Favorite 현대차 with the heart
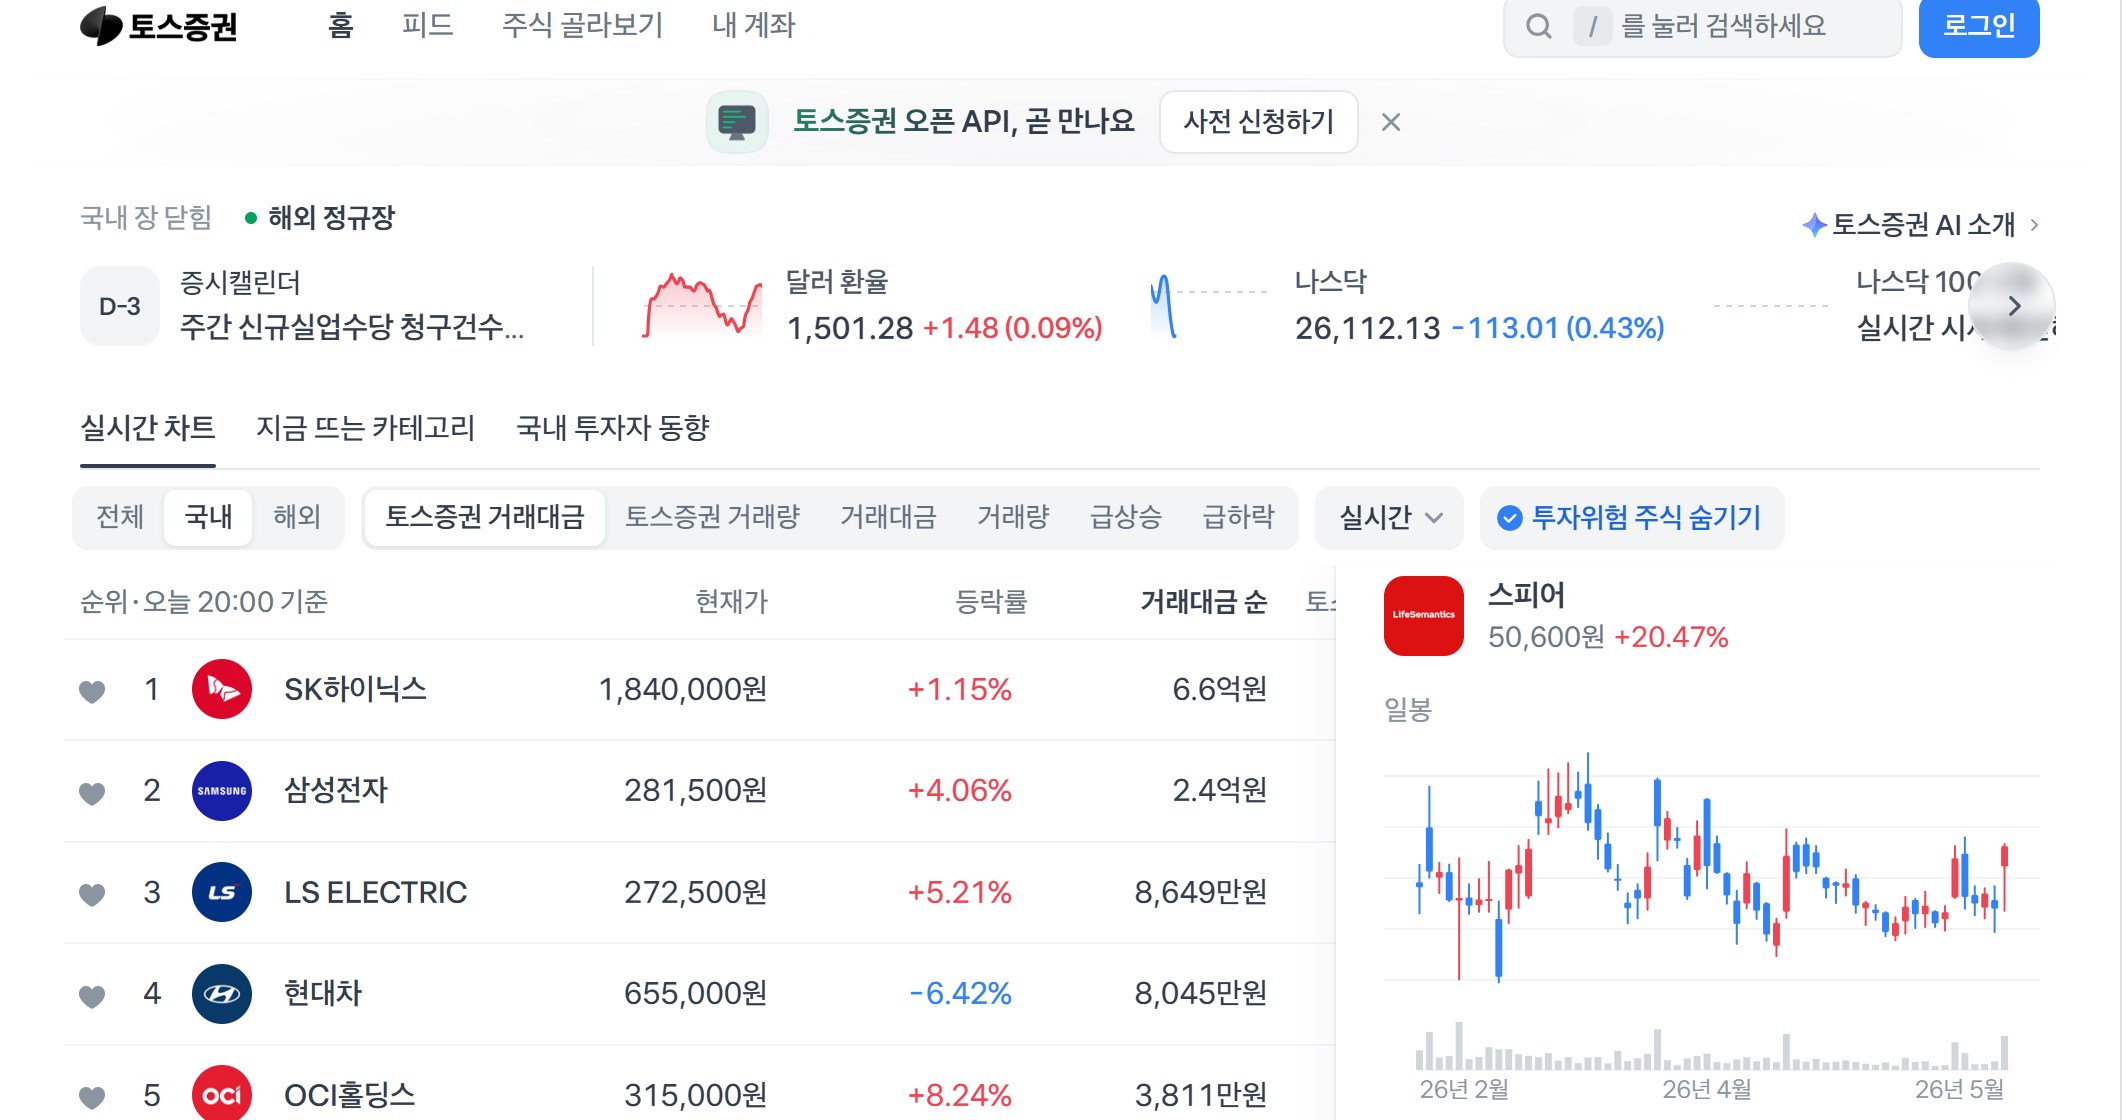The image size is (2122, 1120). click(92, 996)
